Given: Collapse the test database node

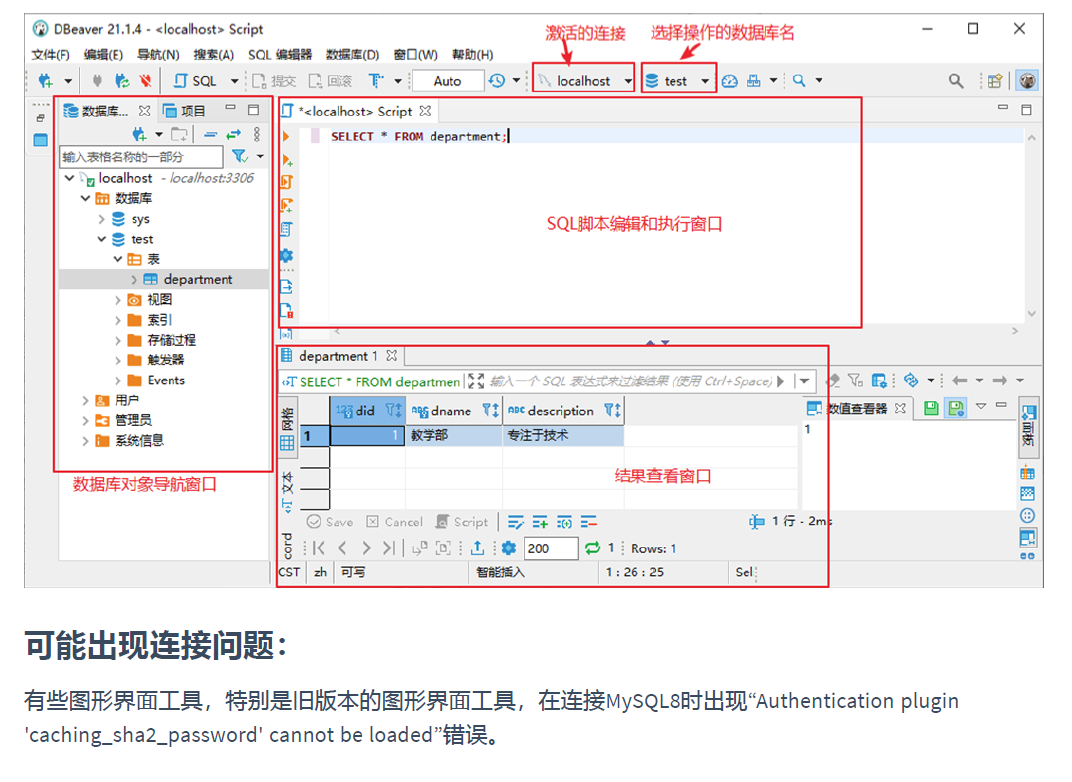Looking at the screenshot, I should click(x=101, y=239).
